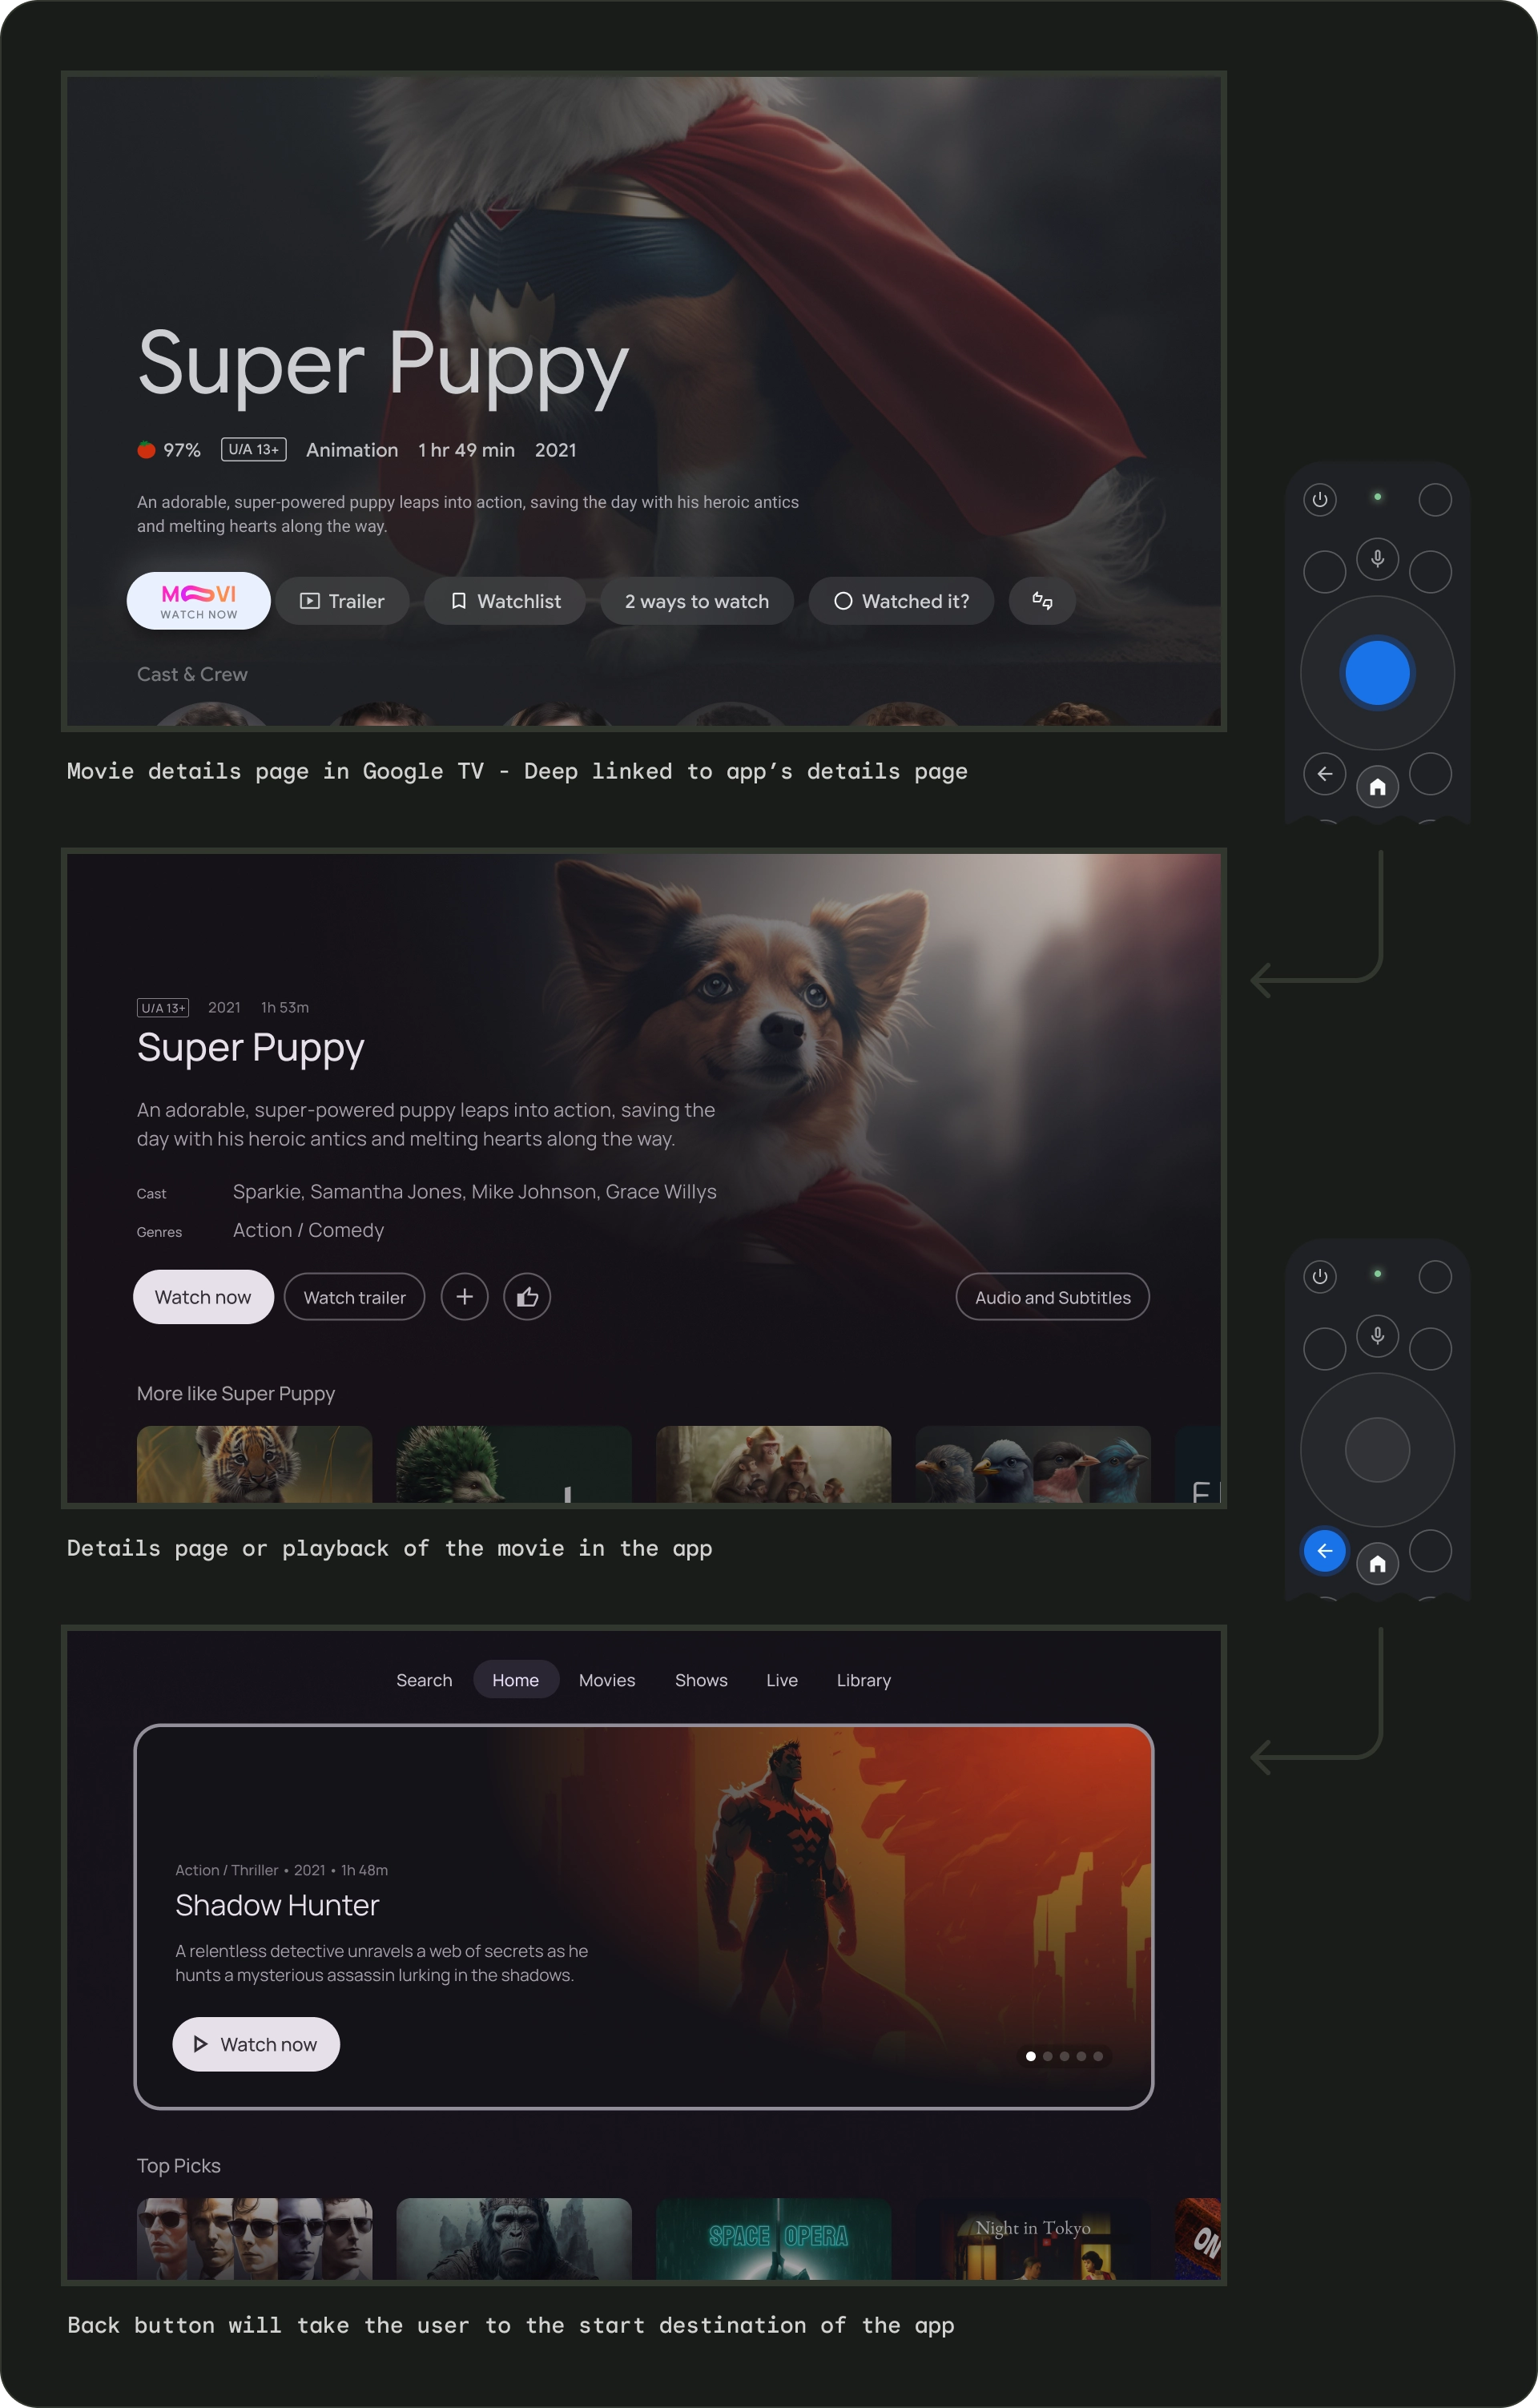Expand Cast & Crew section
The width and height of the screenshot is (1538, 2408).
click(x=191, y=674)
